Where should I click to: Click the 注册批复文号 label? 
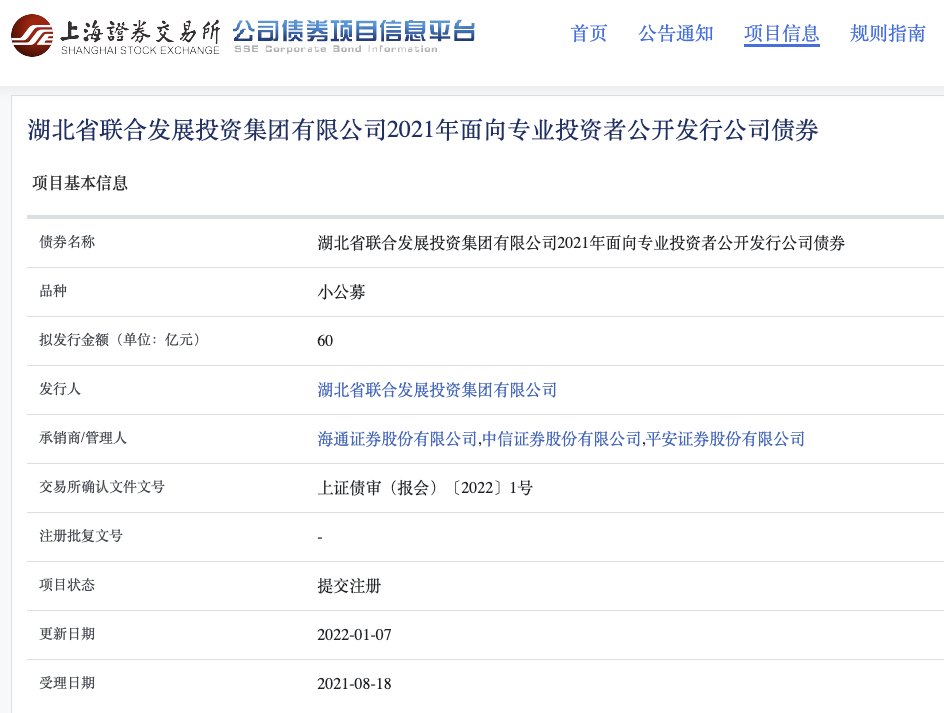tap(81, 536)
